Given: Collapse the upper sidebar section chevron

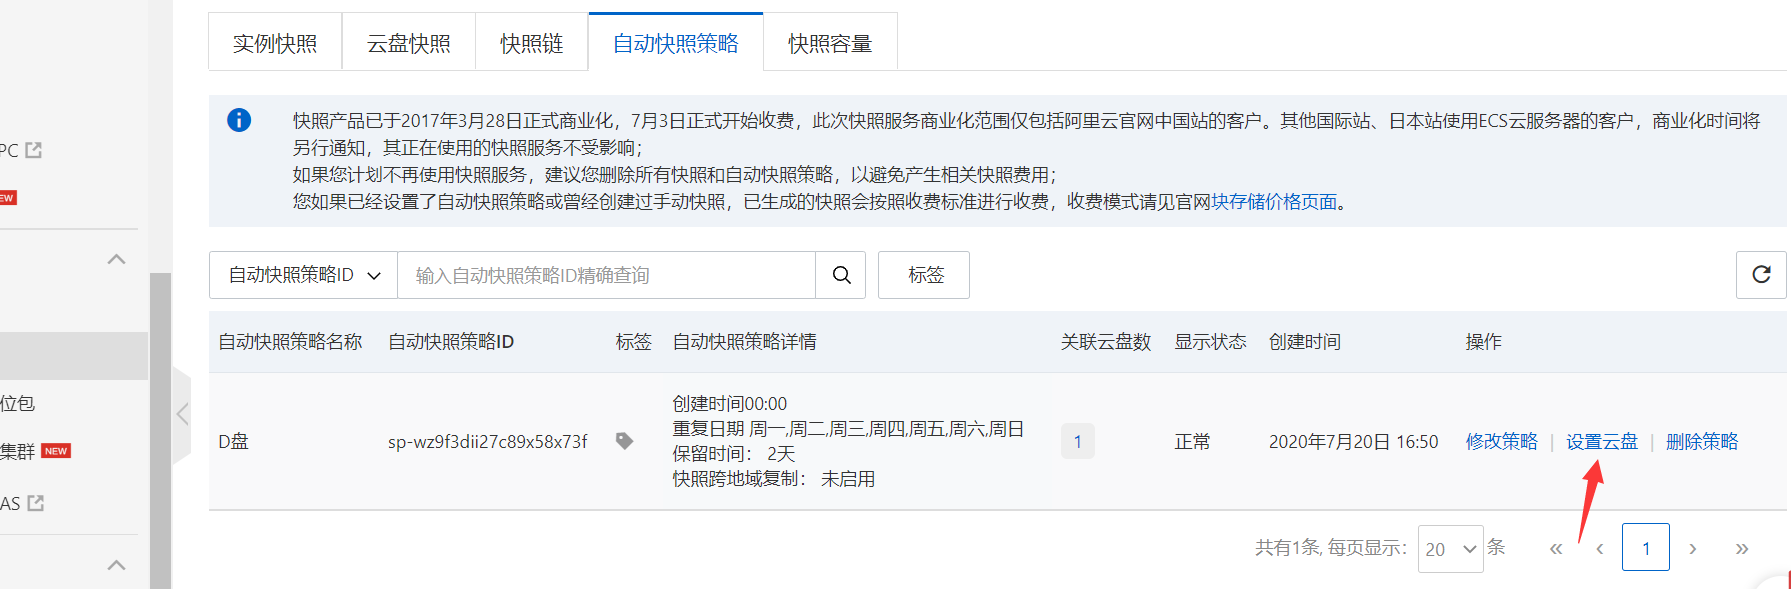Looking at the screenshot, I should tap(116, 259).
